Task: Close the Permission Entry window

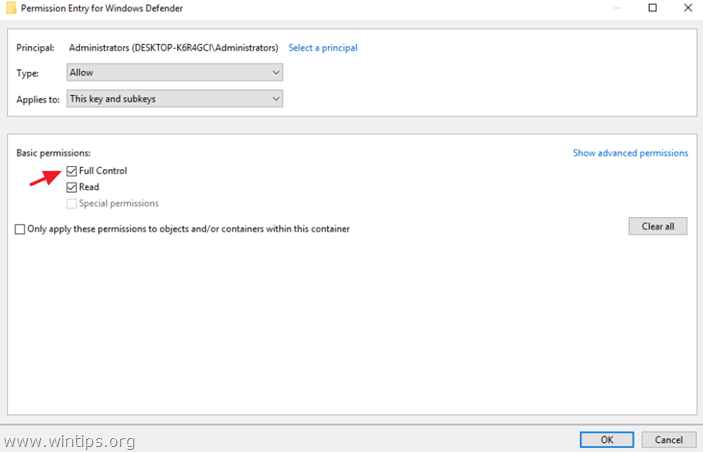Action: (688, 8)
